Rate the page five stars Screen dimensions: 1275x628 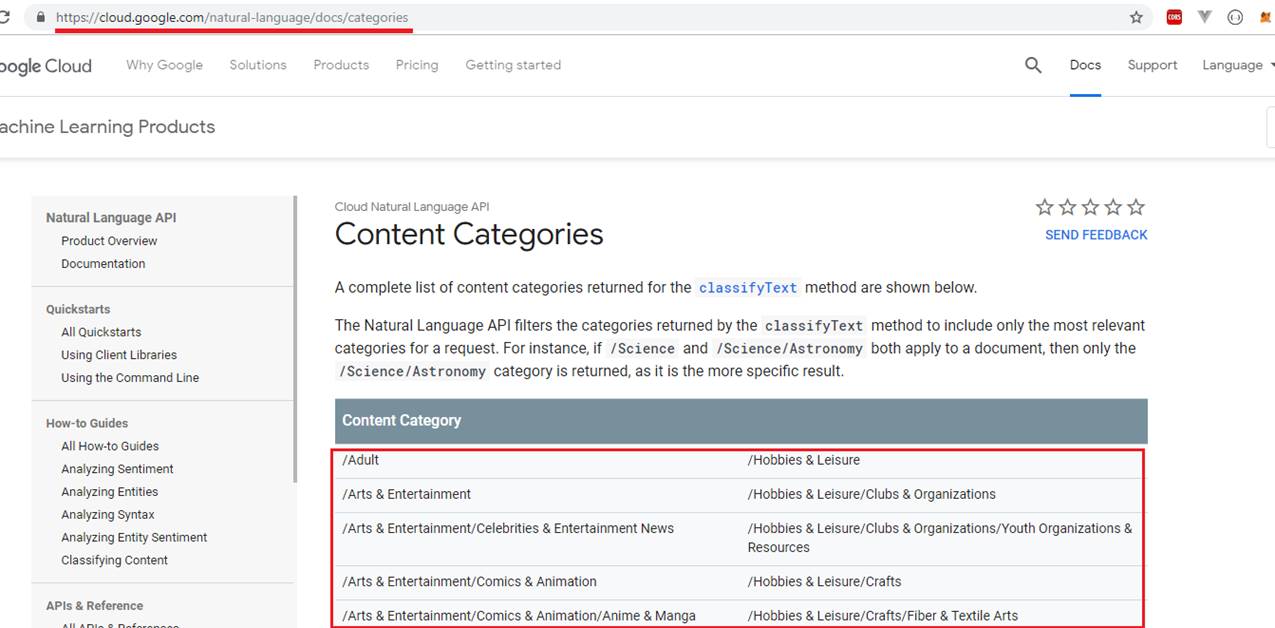[x=1136, y=207]
